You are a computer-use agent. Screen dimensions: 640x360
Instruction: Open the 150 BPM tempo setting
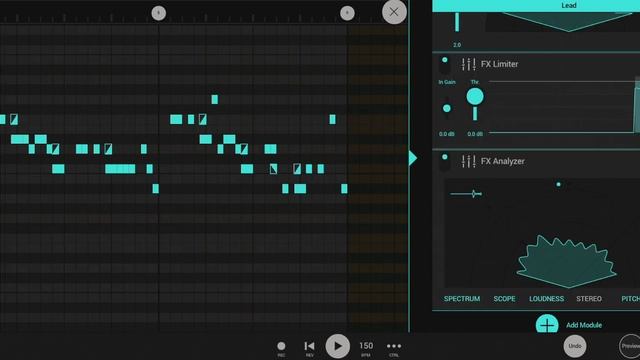[x=366, y=346]
